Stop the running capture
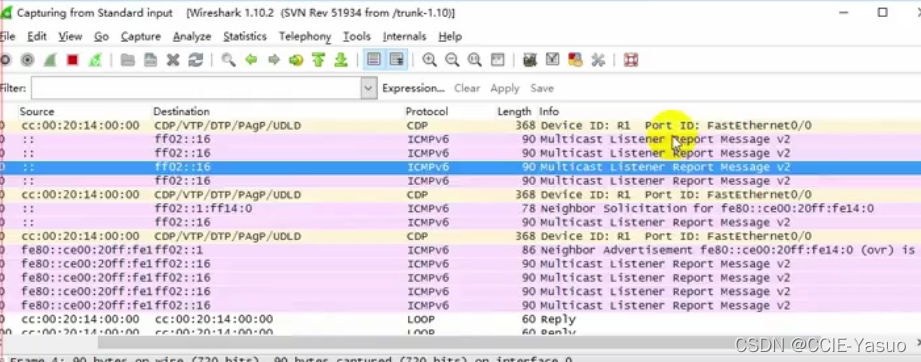Screen dimensions: 921x362 73,60
